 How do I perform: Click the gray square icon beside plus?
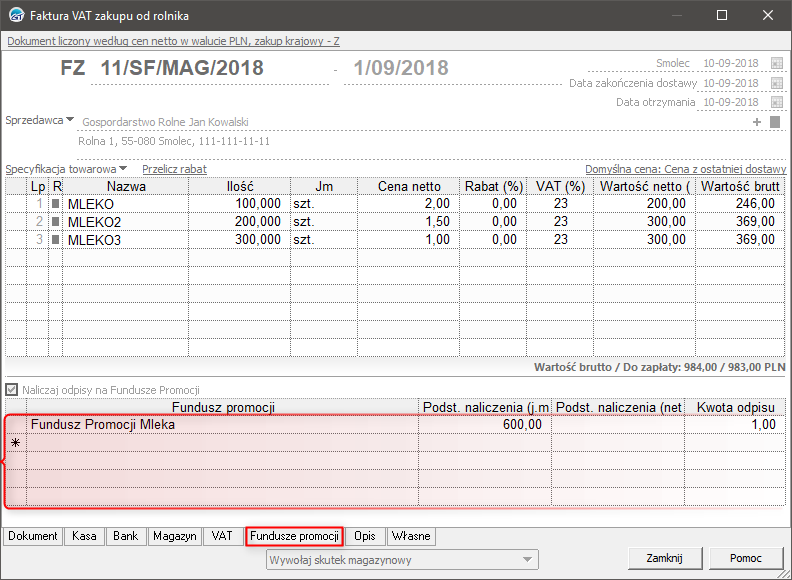coord(774,122)
